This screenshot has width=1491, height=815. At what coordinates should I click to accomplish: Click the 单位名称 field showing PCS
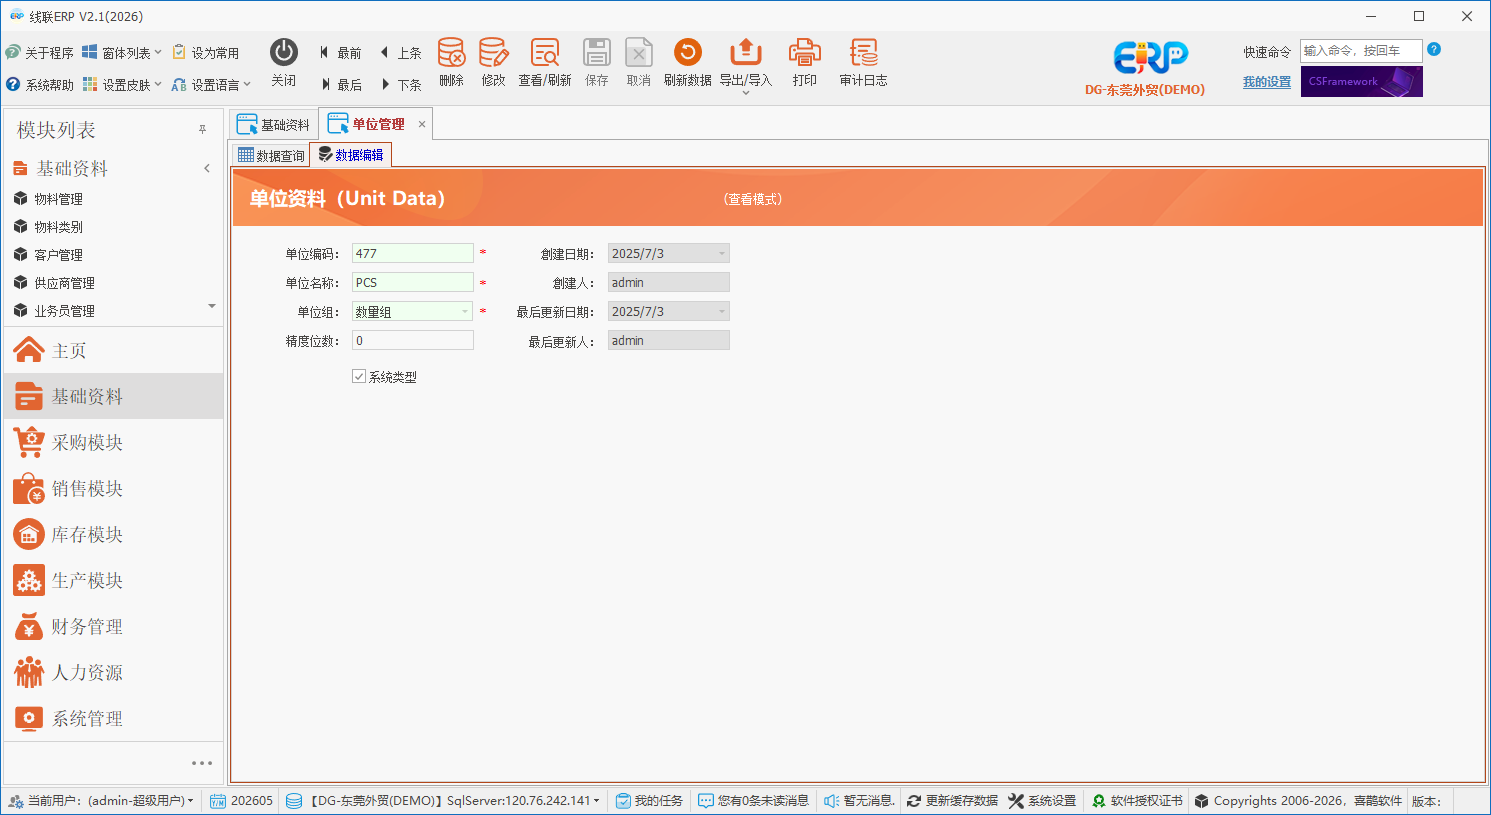click(413, 282)
